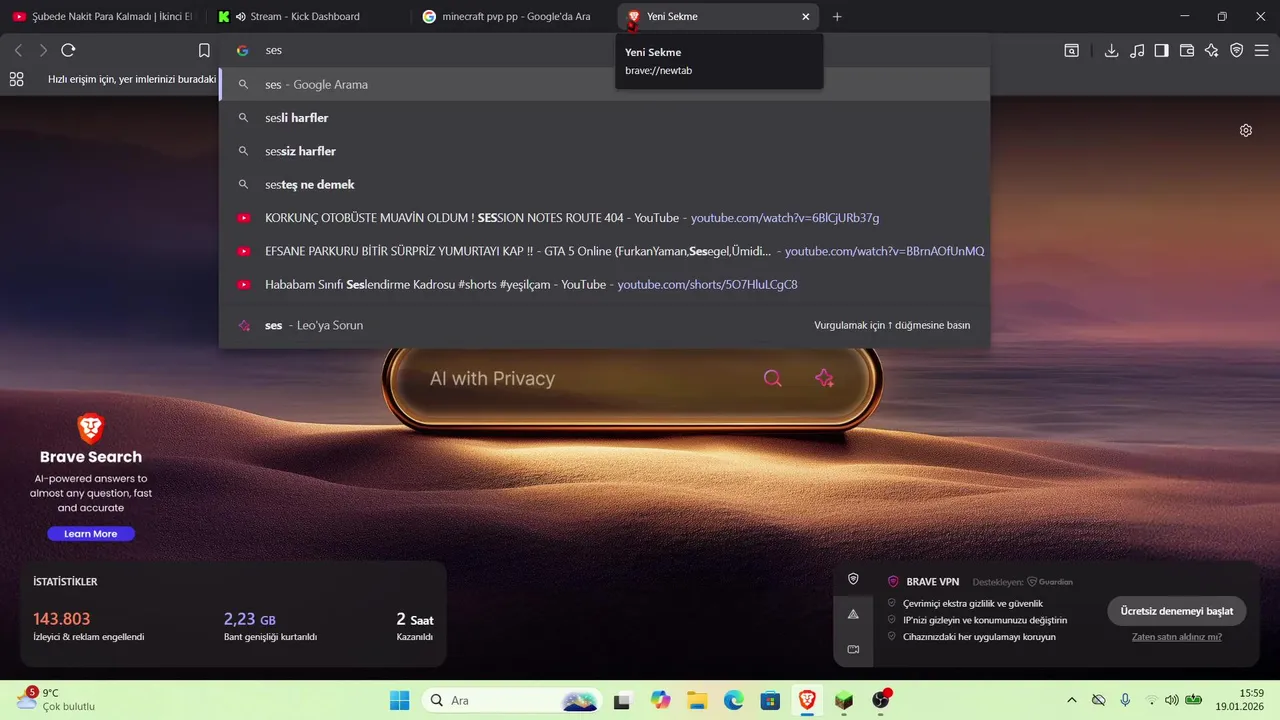Viewport: 1280px width, 720px height.
Task: Open Leo AI sparkle icon in toolbar
Action: (x=1212, y=50)
